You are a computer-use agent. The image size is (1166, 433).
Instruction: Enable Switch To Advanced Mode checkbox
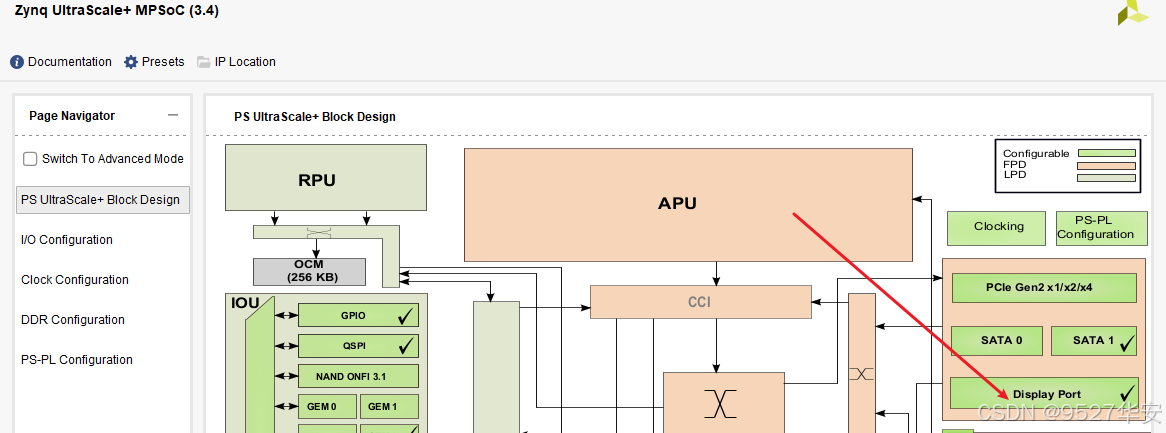coord(30,158)
